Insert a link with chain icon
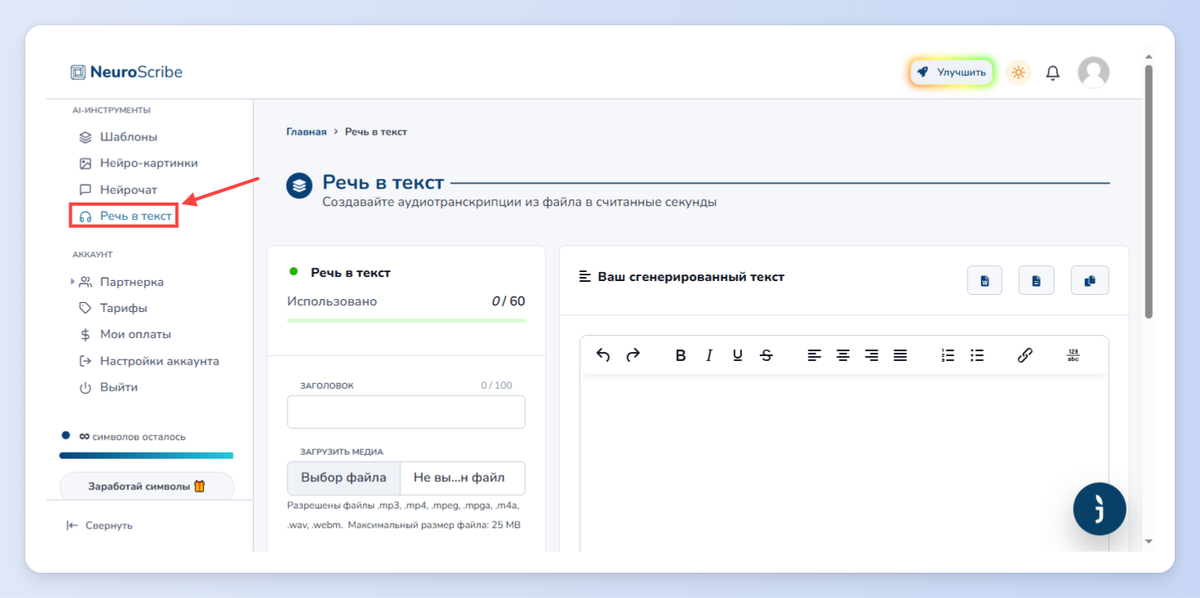Viewport: 1200px width, 598px height. point(1025,355)
